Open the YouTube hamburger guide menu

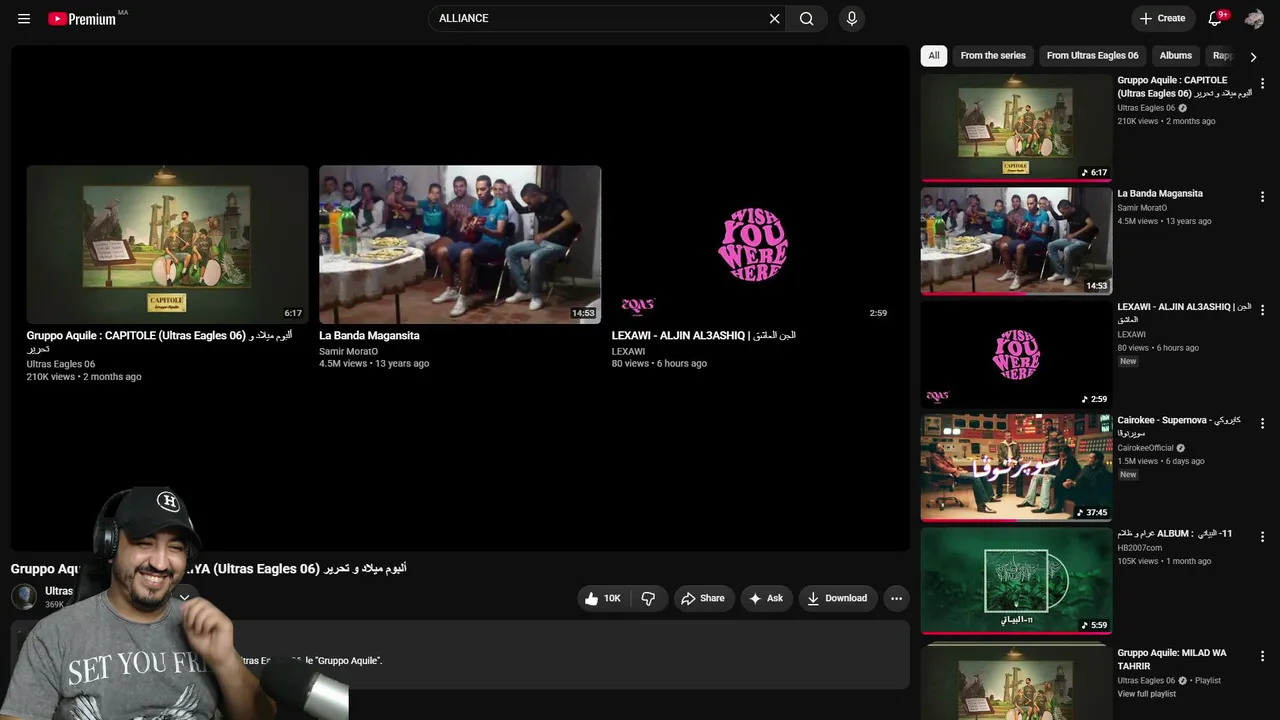tap(24, 18)
